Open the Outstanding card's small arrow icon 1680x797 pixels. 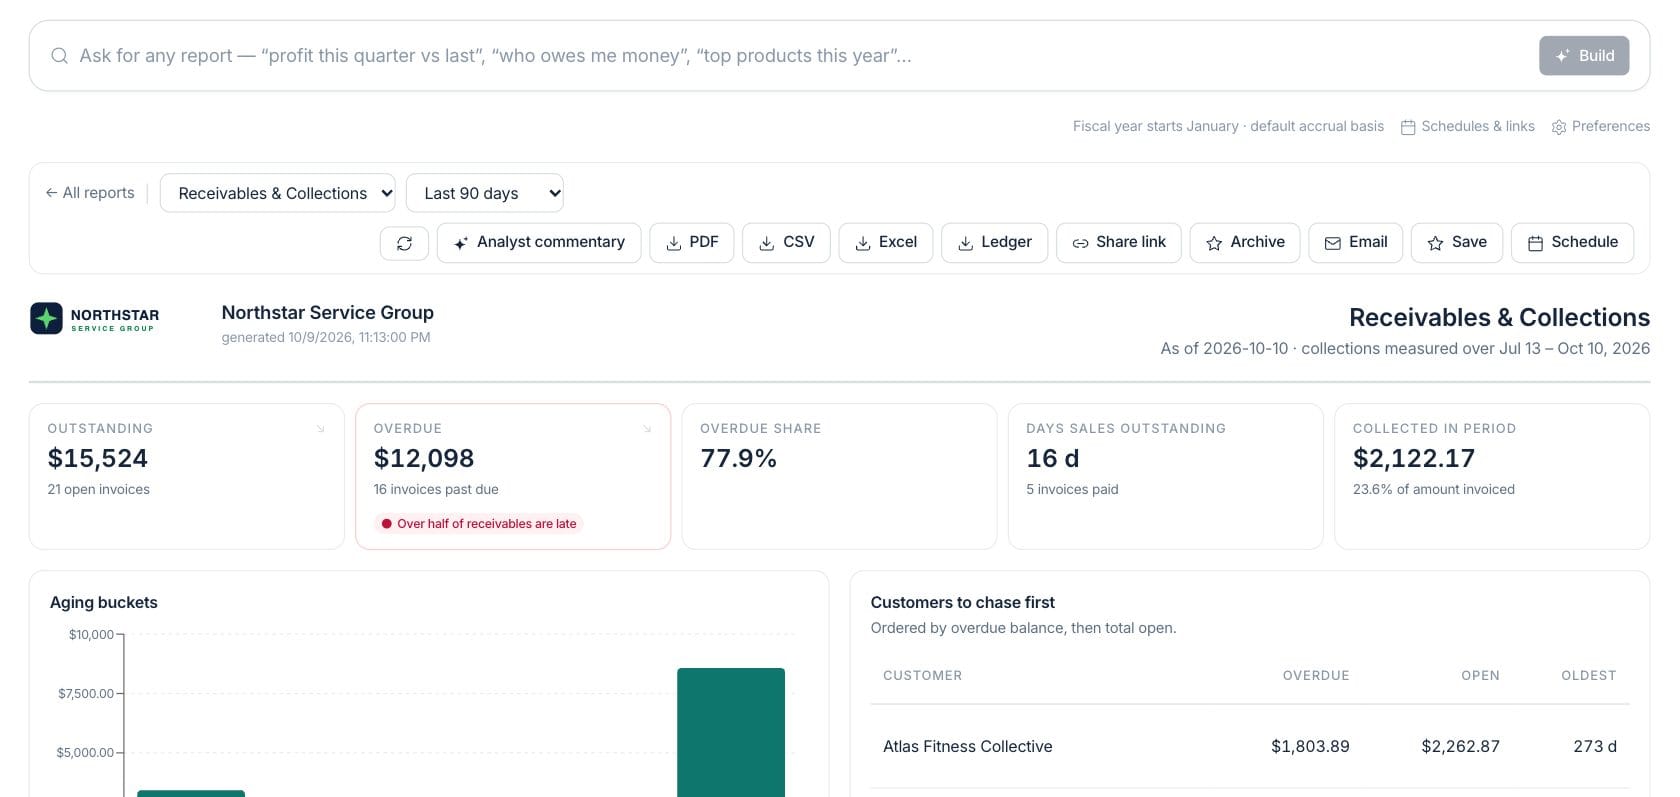[321, 429]
